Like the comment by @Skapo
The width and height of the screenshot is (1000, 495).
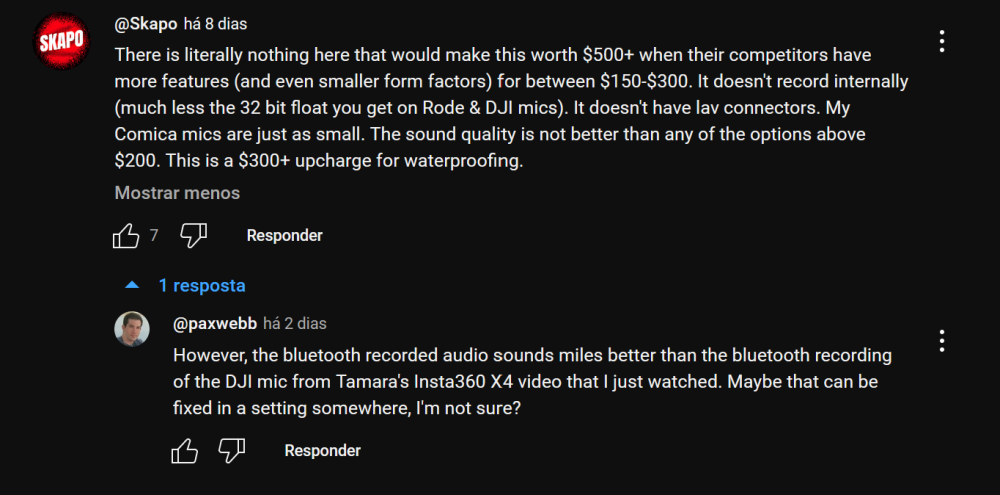coord(126,236)
